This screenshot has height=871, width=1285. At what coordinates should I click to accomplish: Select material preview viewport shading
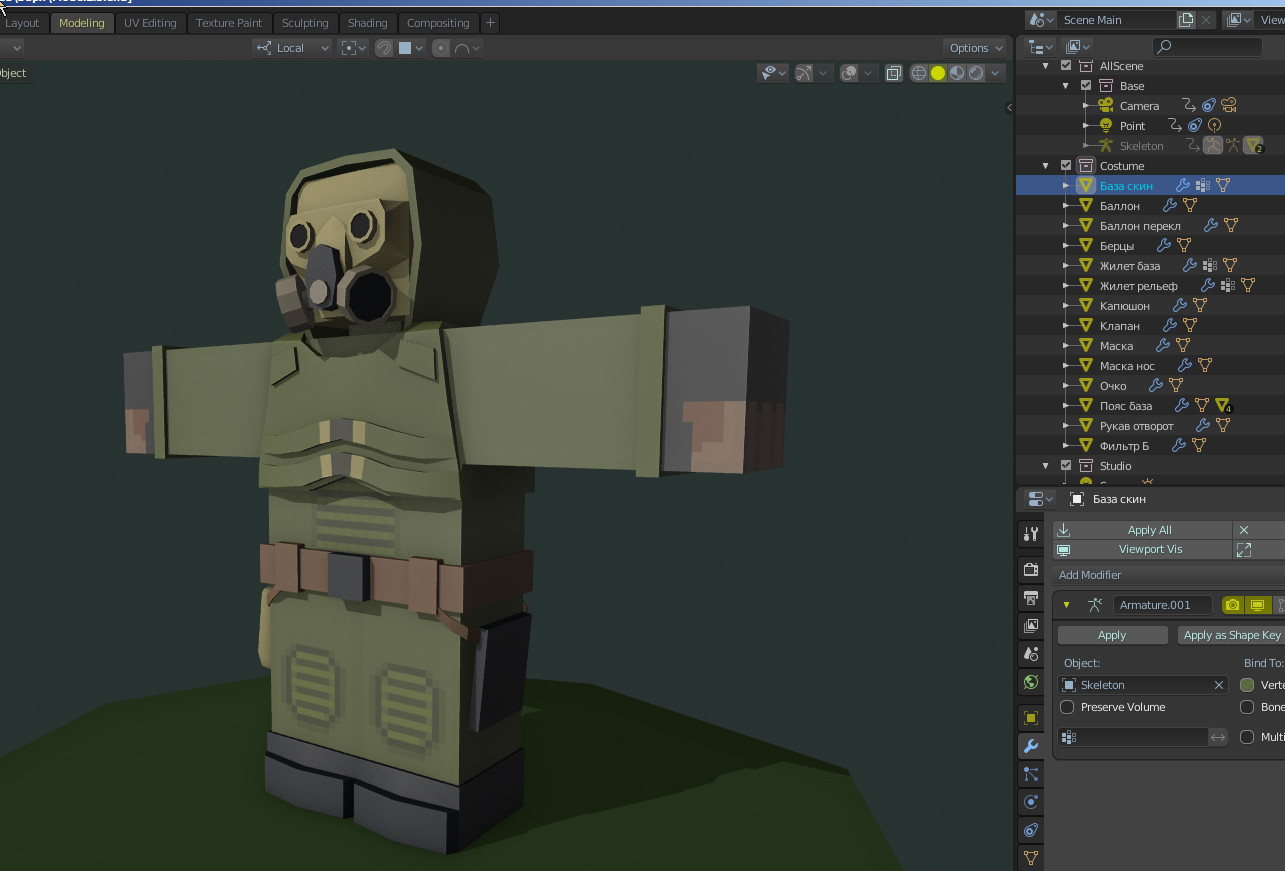pyautogui.click(x=957, y=73)
